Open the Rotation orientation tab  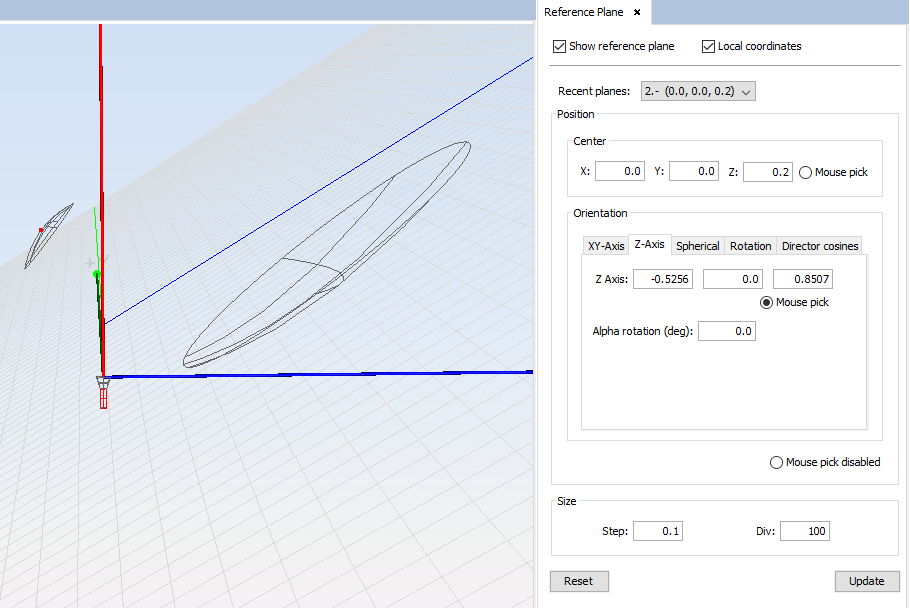tap(750, 246)
